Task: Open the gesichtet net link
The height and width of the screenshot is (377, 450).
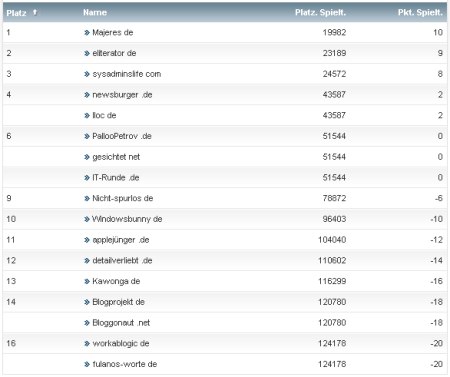Action: coord(116,157)
